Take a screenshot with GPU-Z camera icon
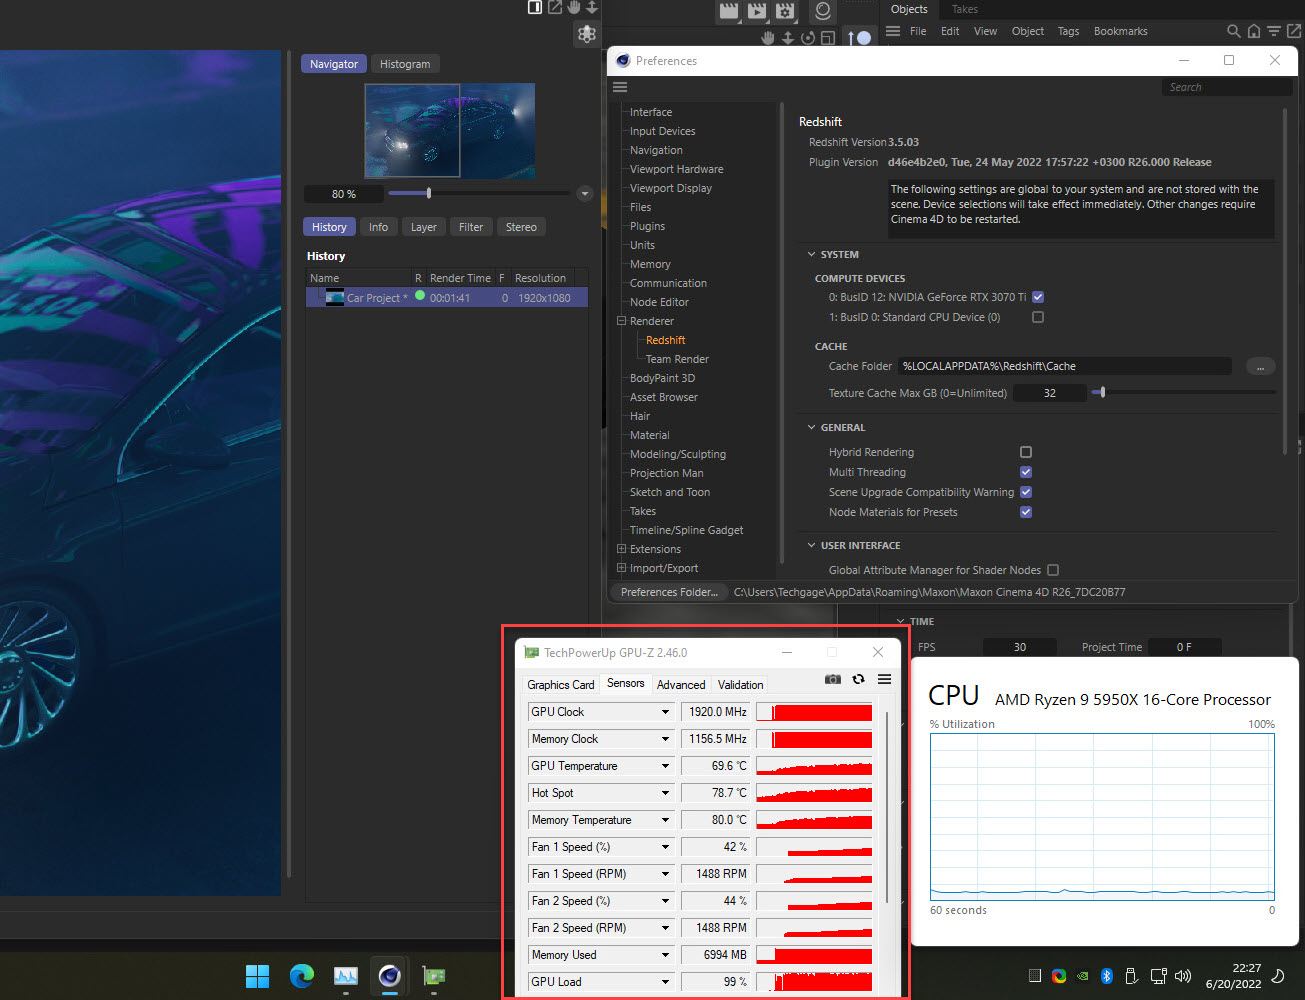The width and height of the screenshot is (1305, 1000). coord(832,679)
